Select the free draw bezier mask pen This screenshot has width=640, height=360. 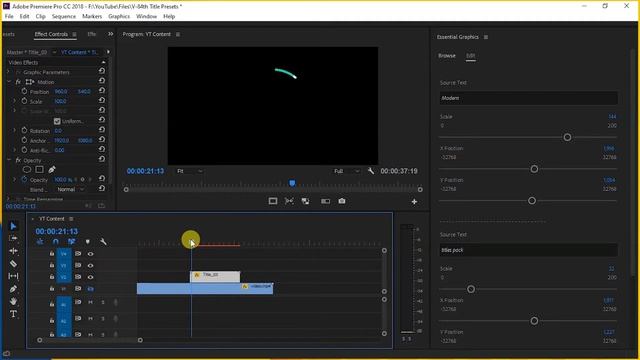coord(52,169)
